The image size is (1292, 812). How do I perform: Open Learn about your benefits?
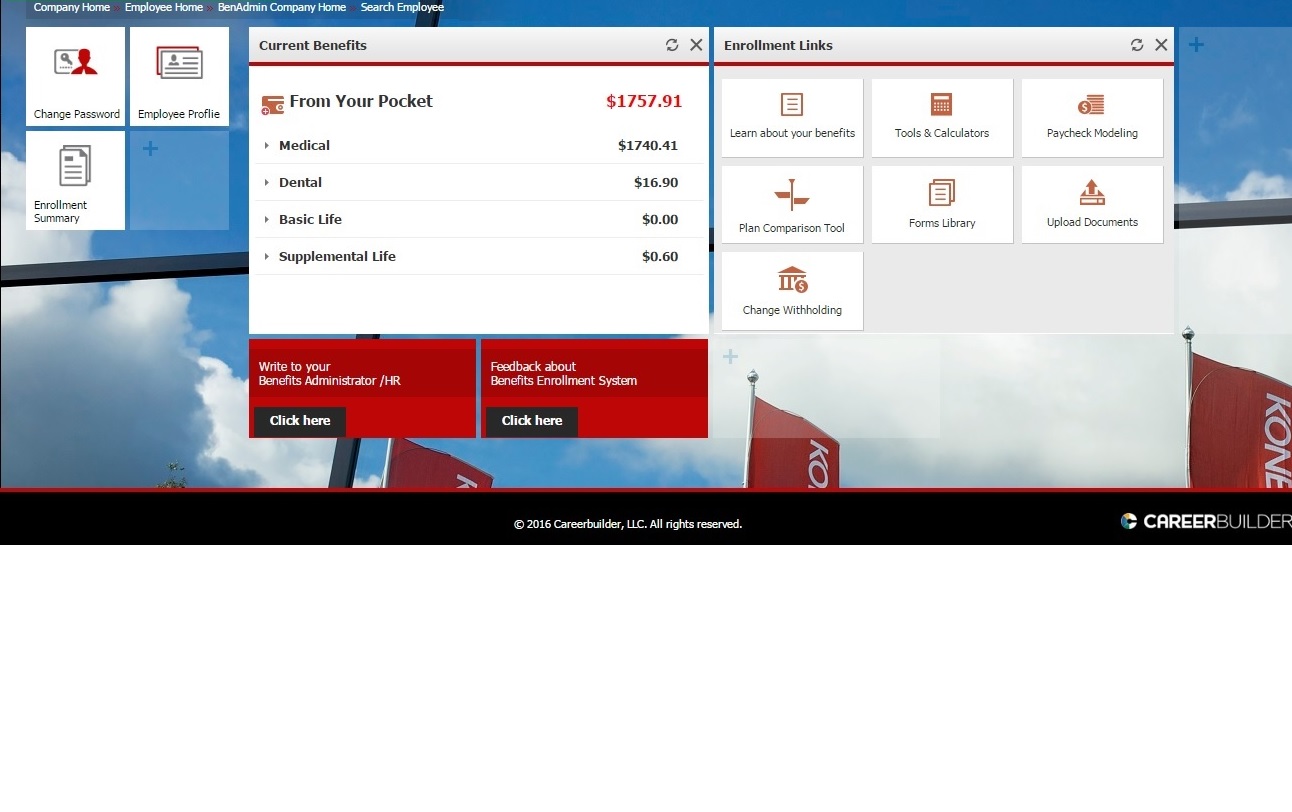[792, 118]
